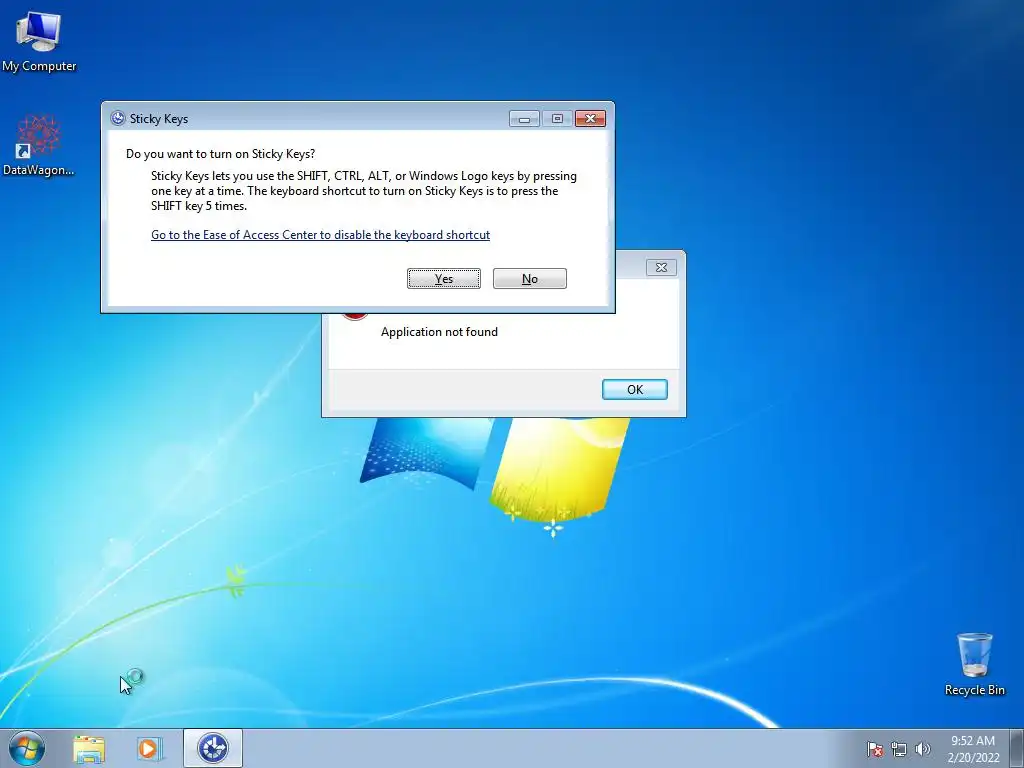Close the Sticky Keys dialog window

(x=590, y=119)
